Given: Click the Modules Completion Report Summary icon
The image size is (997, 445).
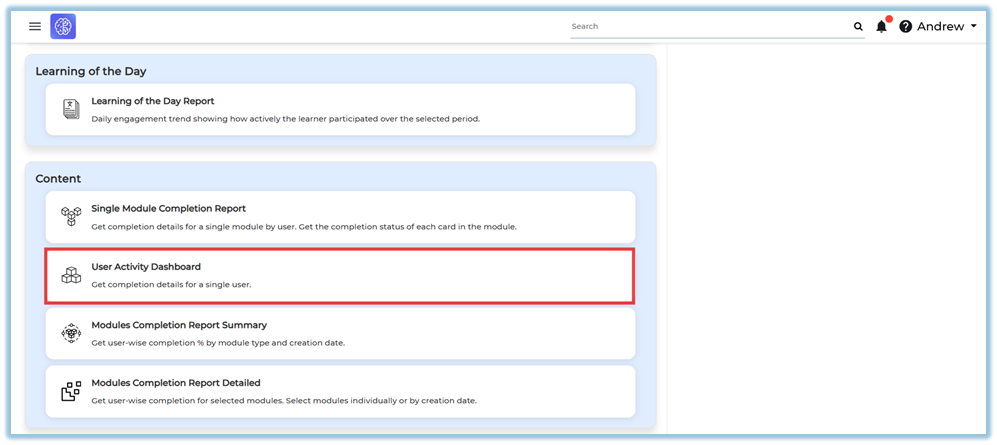Looking at the screenshot, I should click(x=71, y=333).
